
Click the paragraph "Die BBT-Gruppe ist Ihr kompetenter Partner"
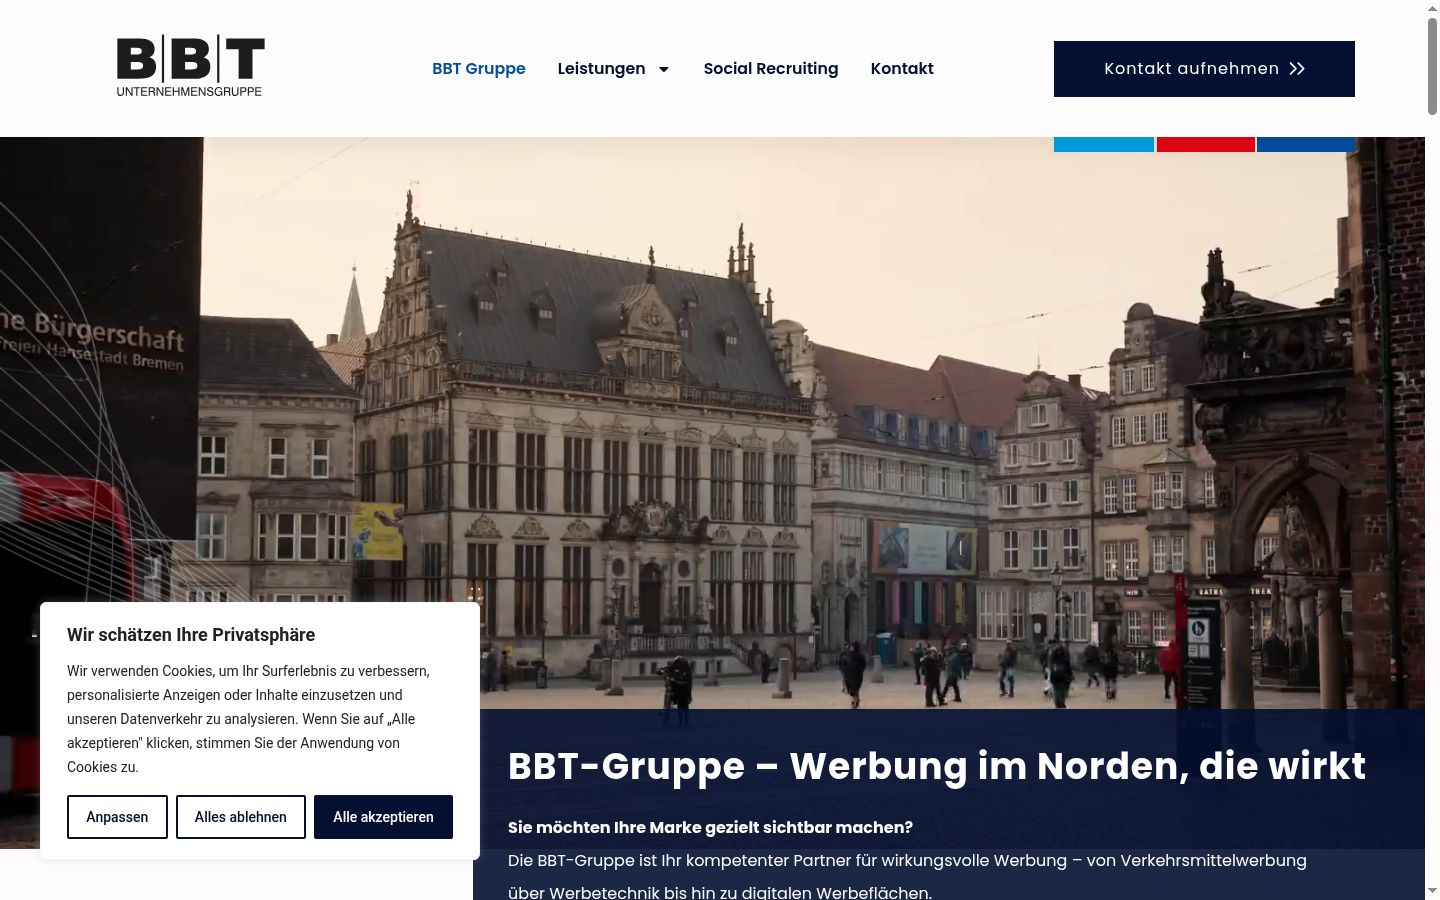[x=907, y=876]
